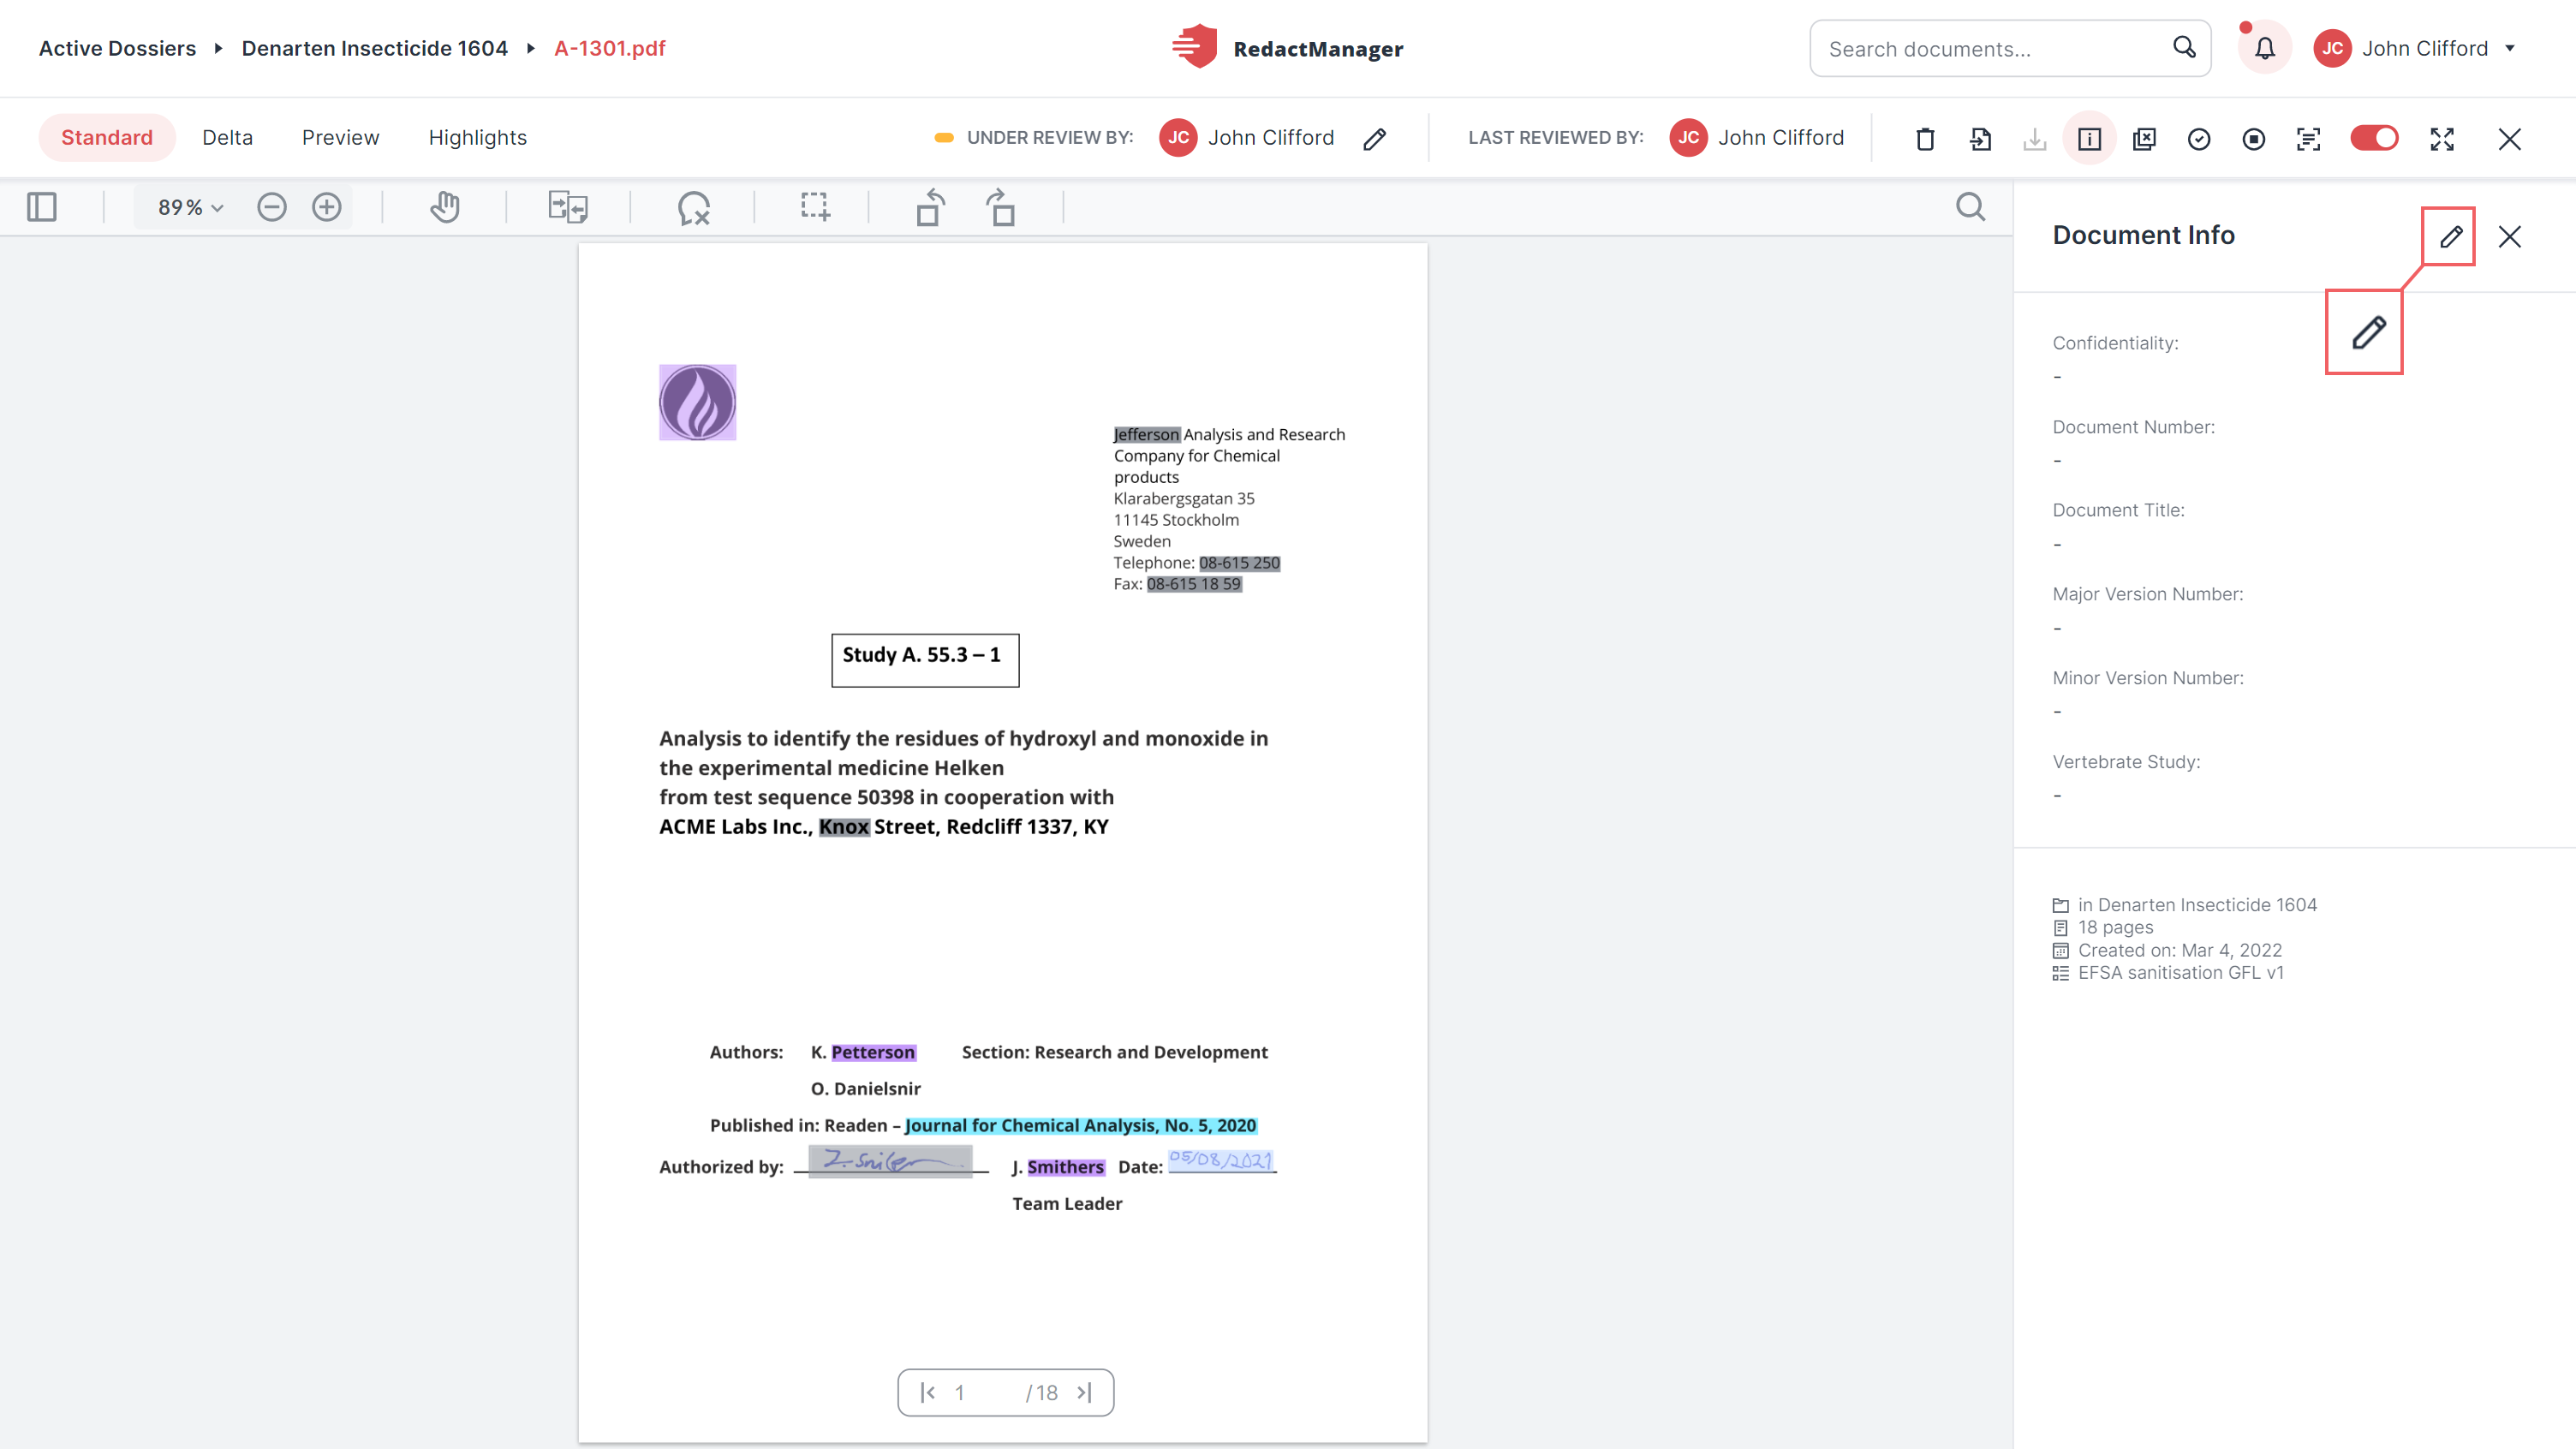The image size is (2576, 1449).
Task: Rotate page counterclockwise
Action: [x=930, y=207]
